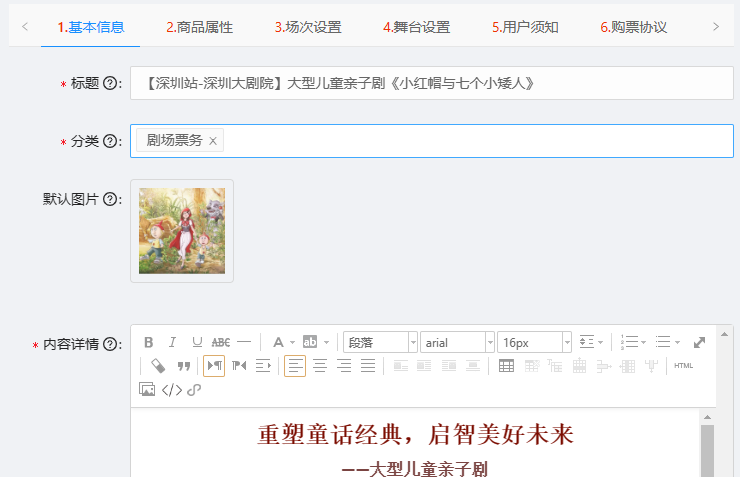Center align the text
The image size is (740, 477).
pos(320,366)
